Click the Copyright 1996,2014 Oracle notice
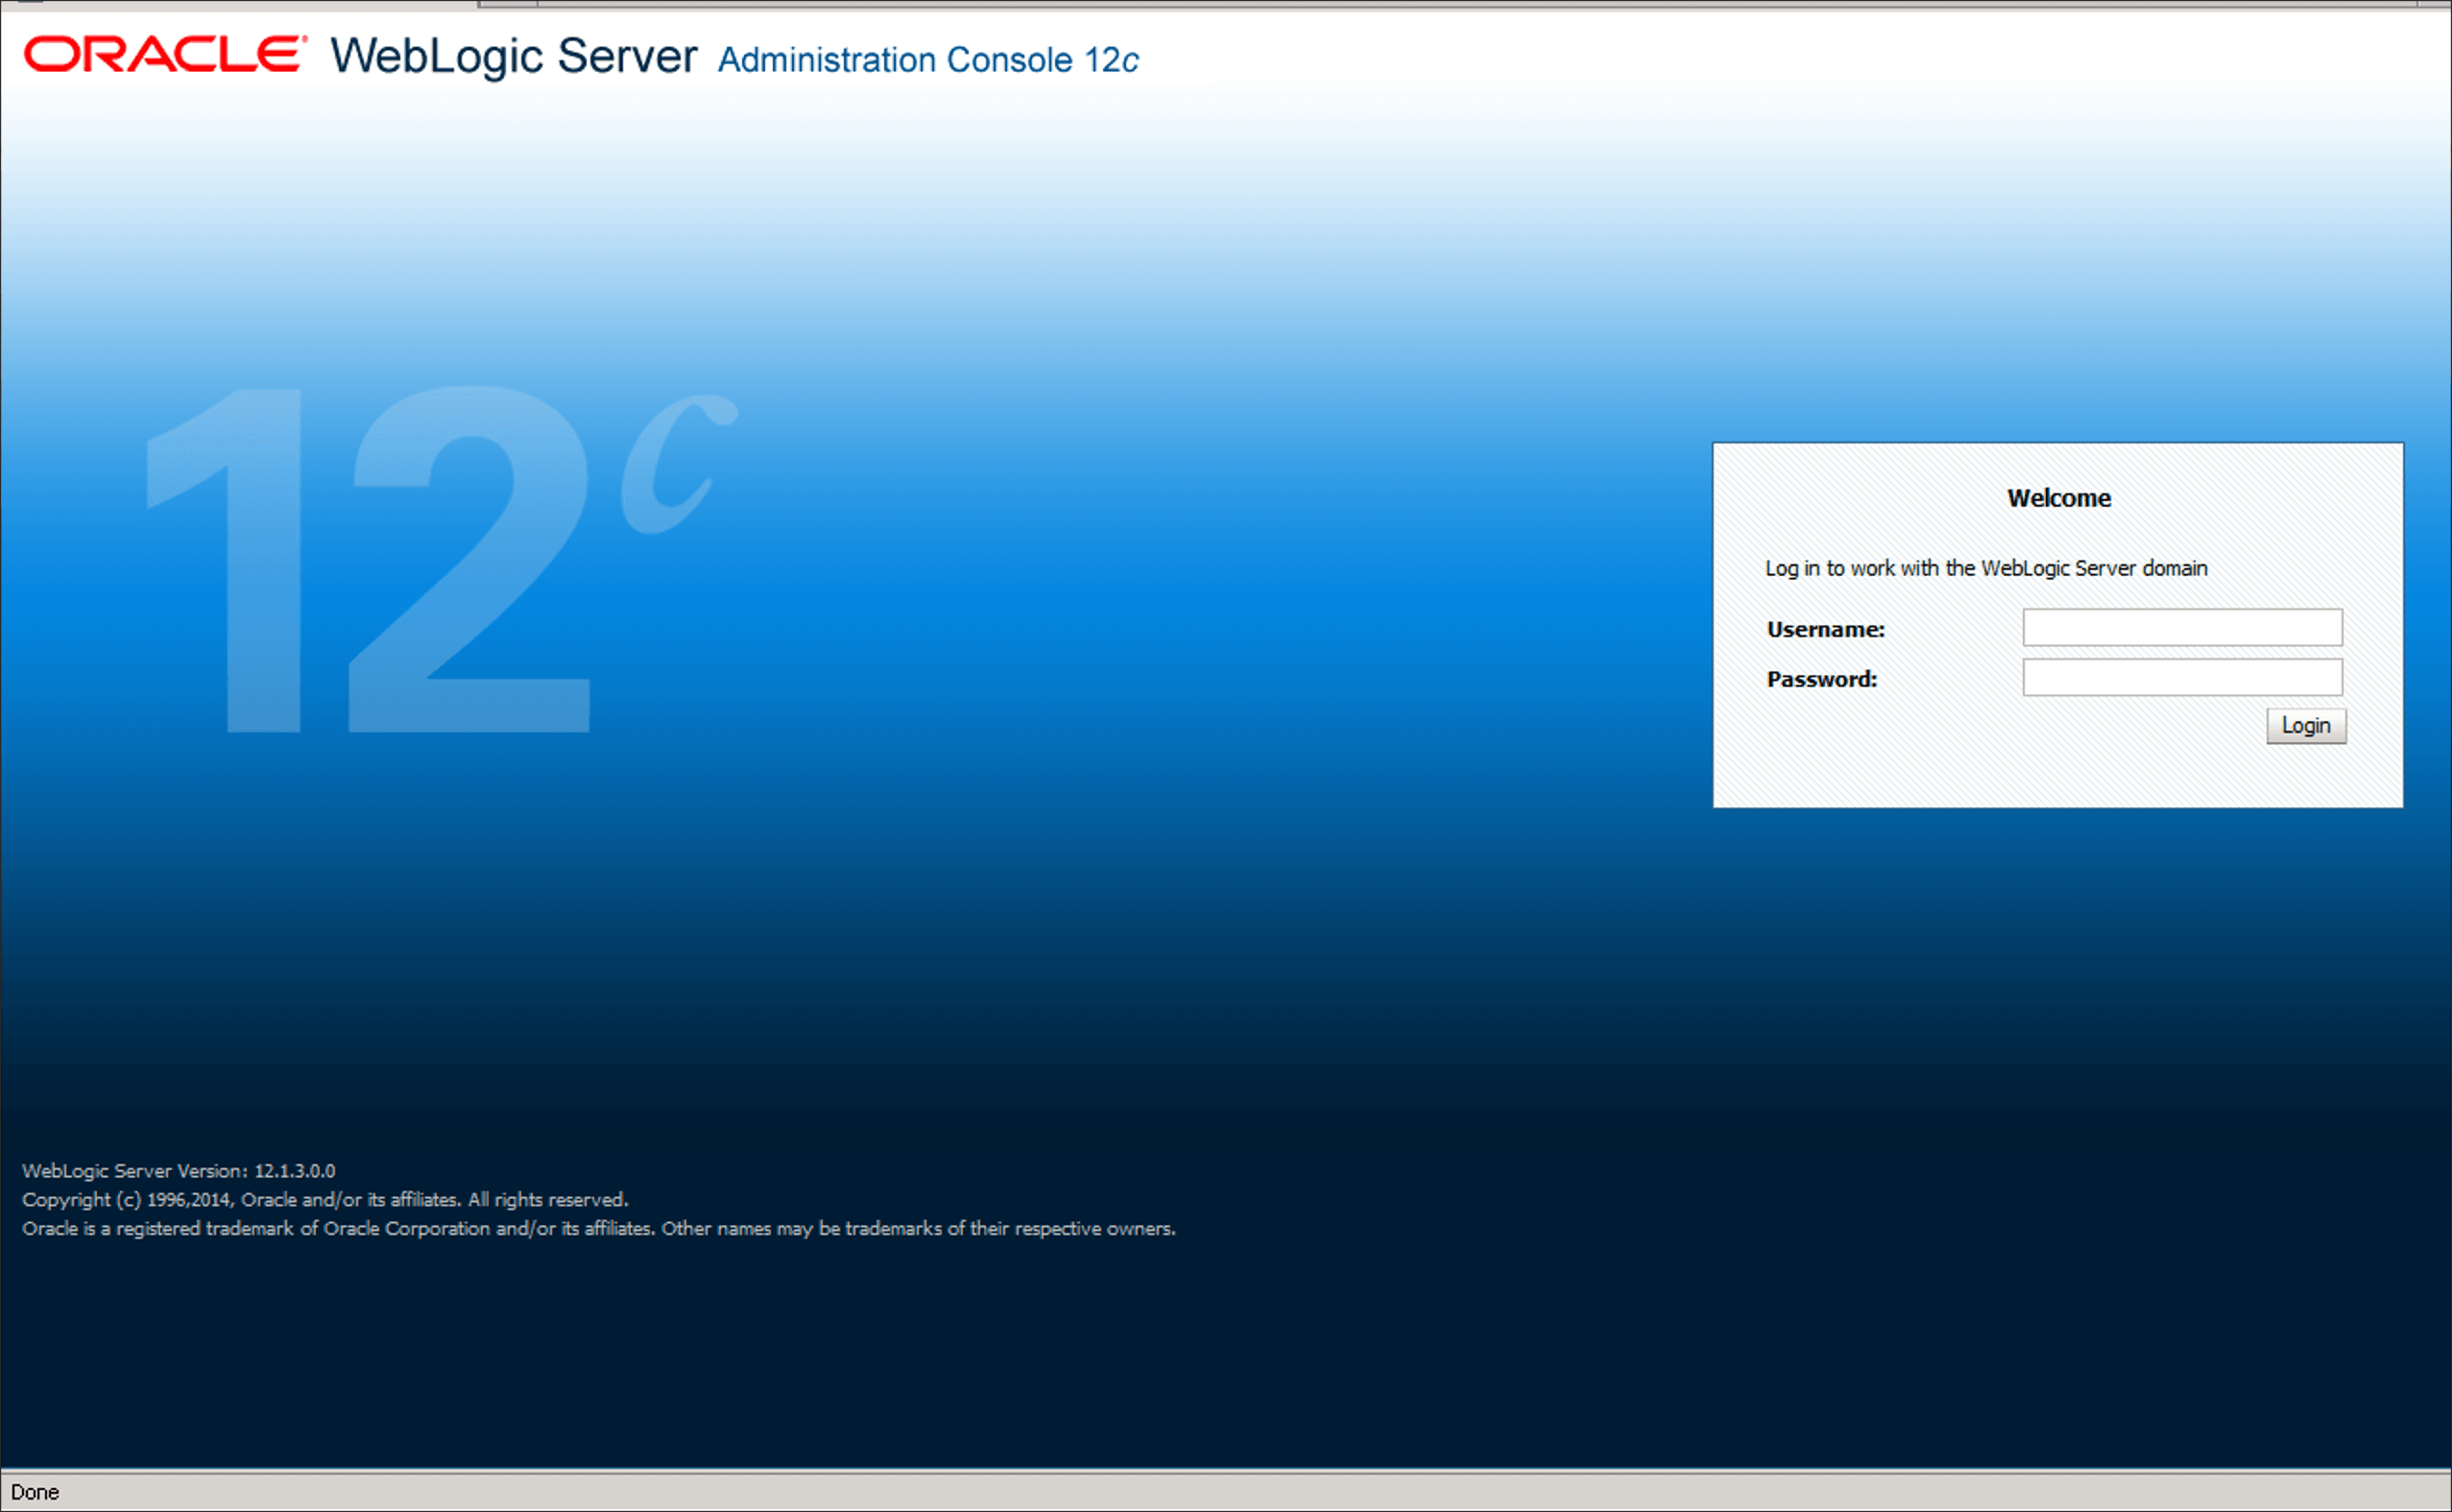The height and width of the screenshot is (1512, 2452). pos(324,1200)
